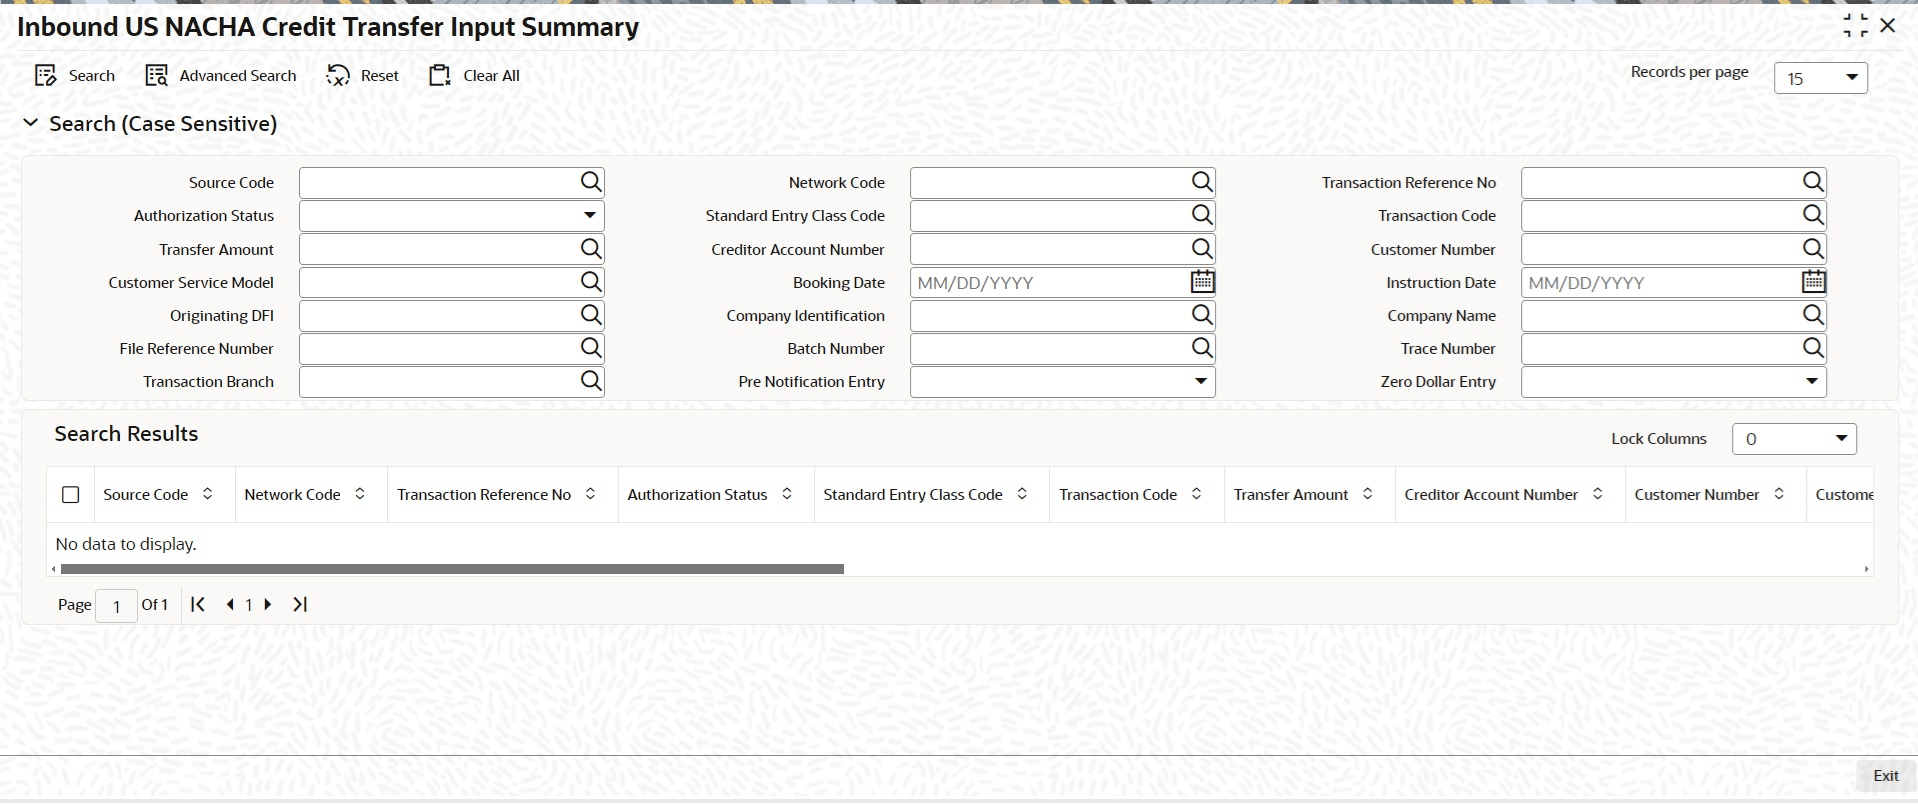Reset the search criteria

coord(362,76)
